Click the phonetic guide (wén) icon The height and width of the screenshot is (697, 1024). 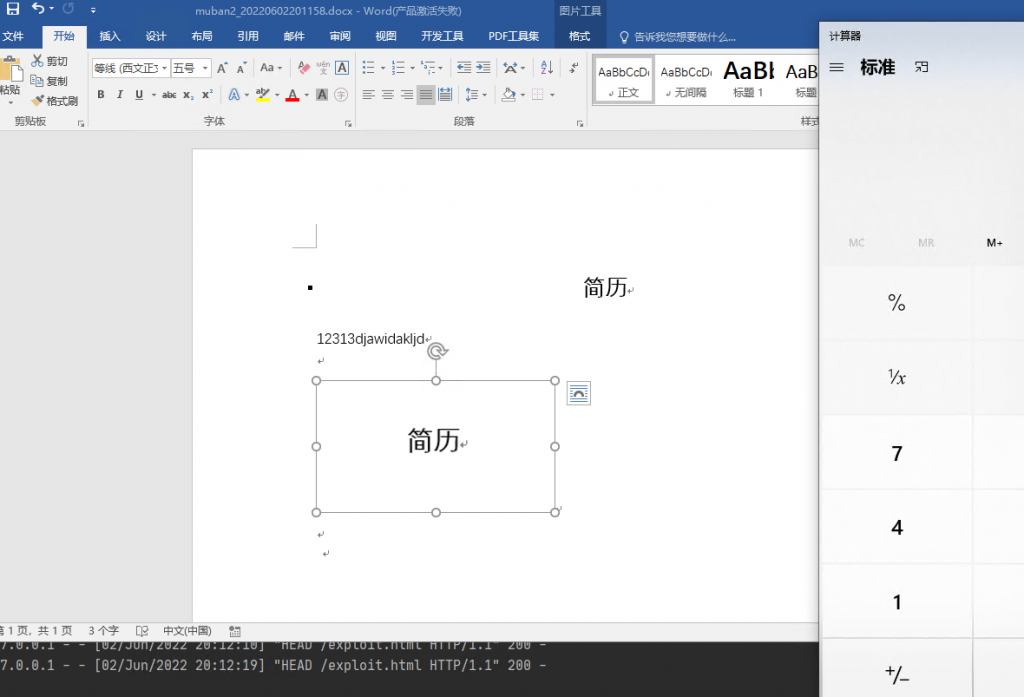click(323, 67)
